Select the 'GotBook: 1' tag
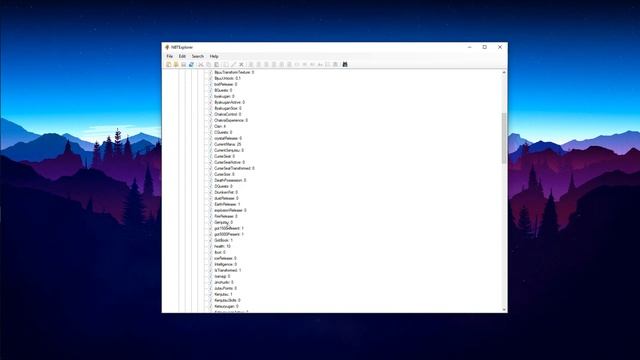The height and width of the screenshot is (360, 640). pos(223,240)
